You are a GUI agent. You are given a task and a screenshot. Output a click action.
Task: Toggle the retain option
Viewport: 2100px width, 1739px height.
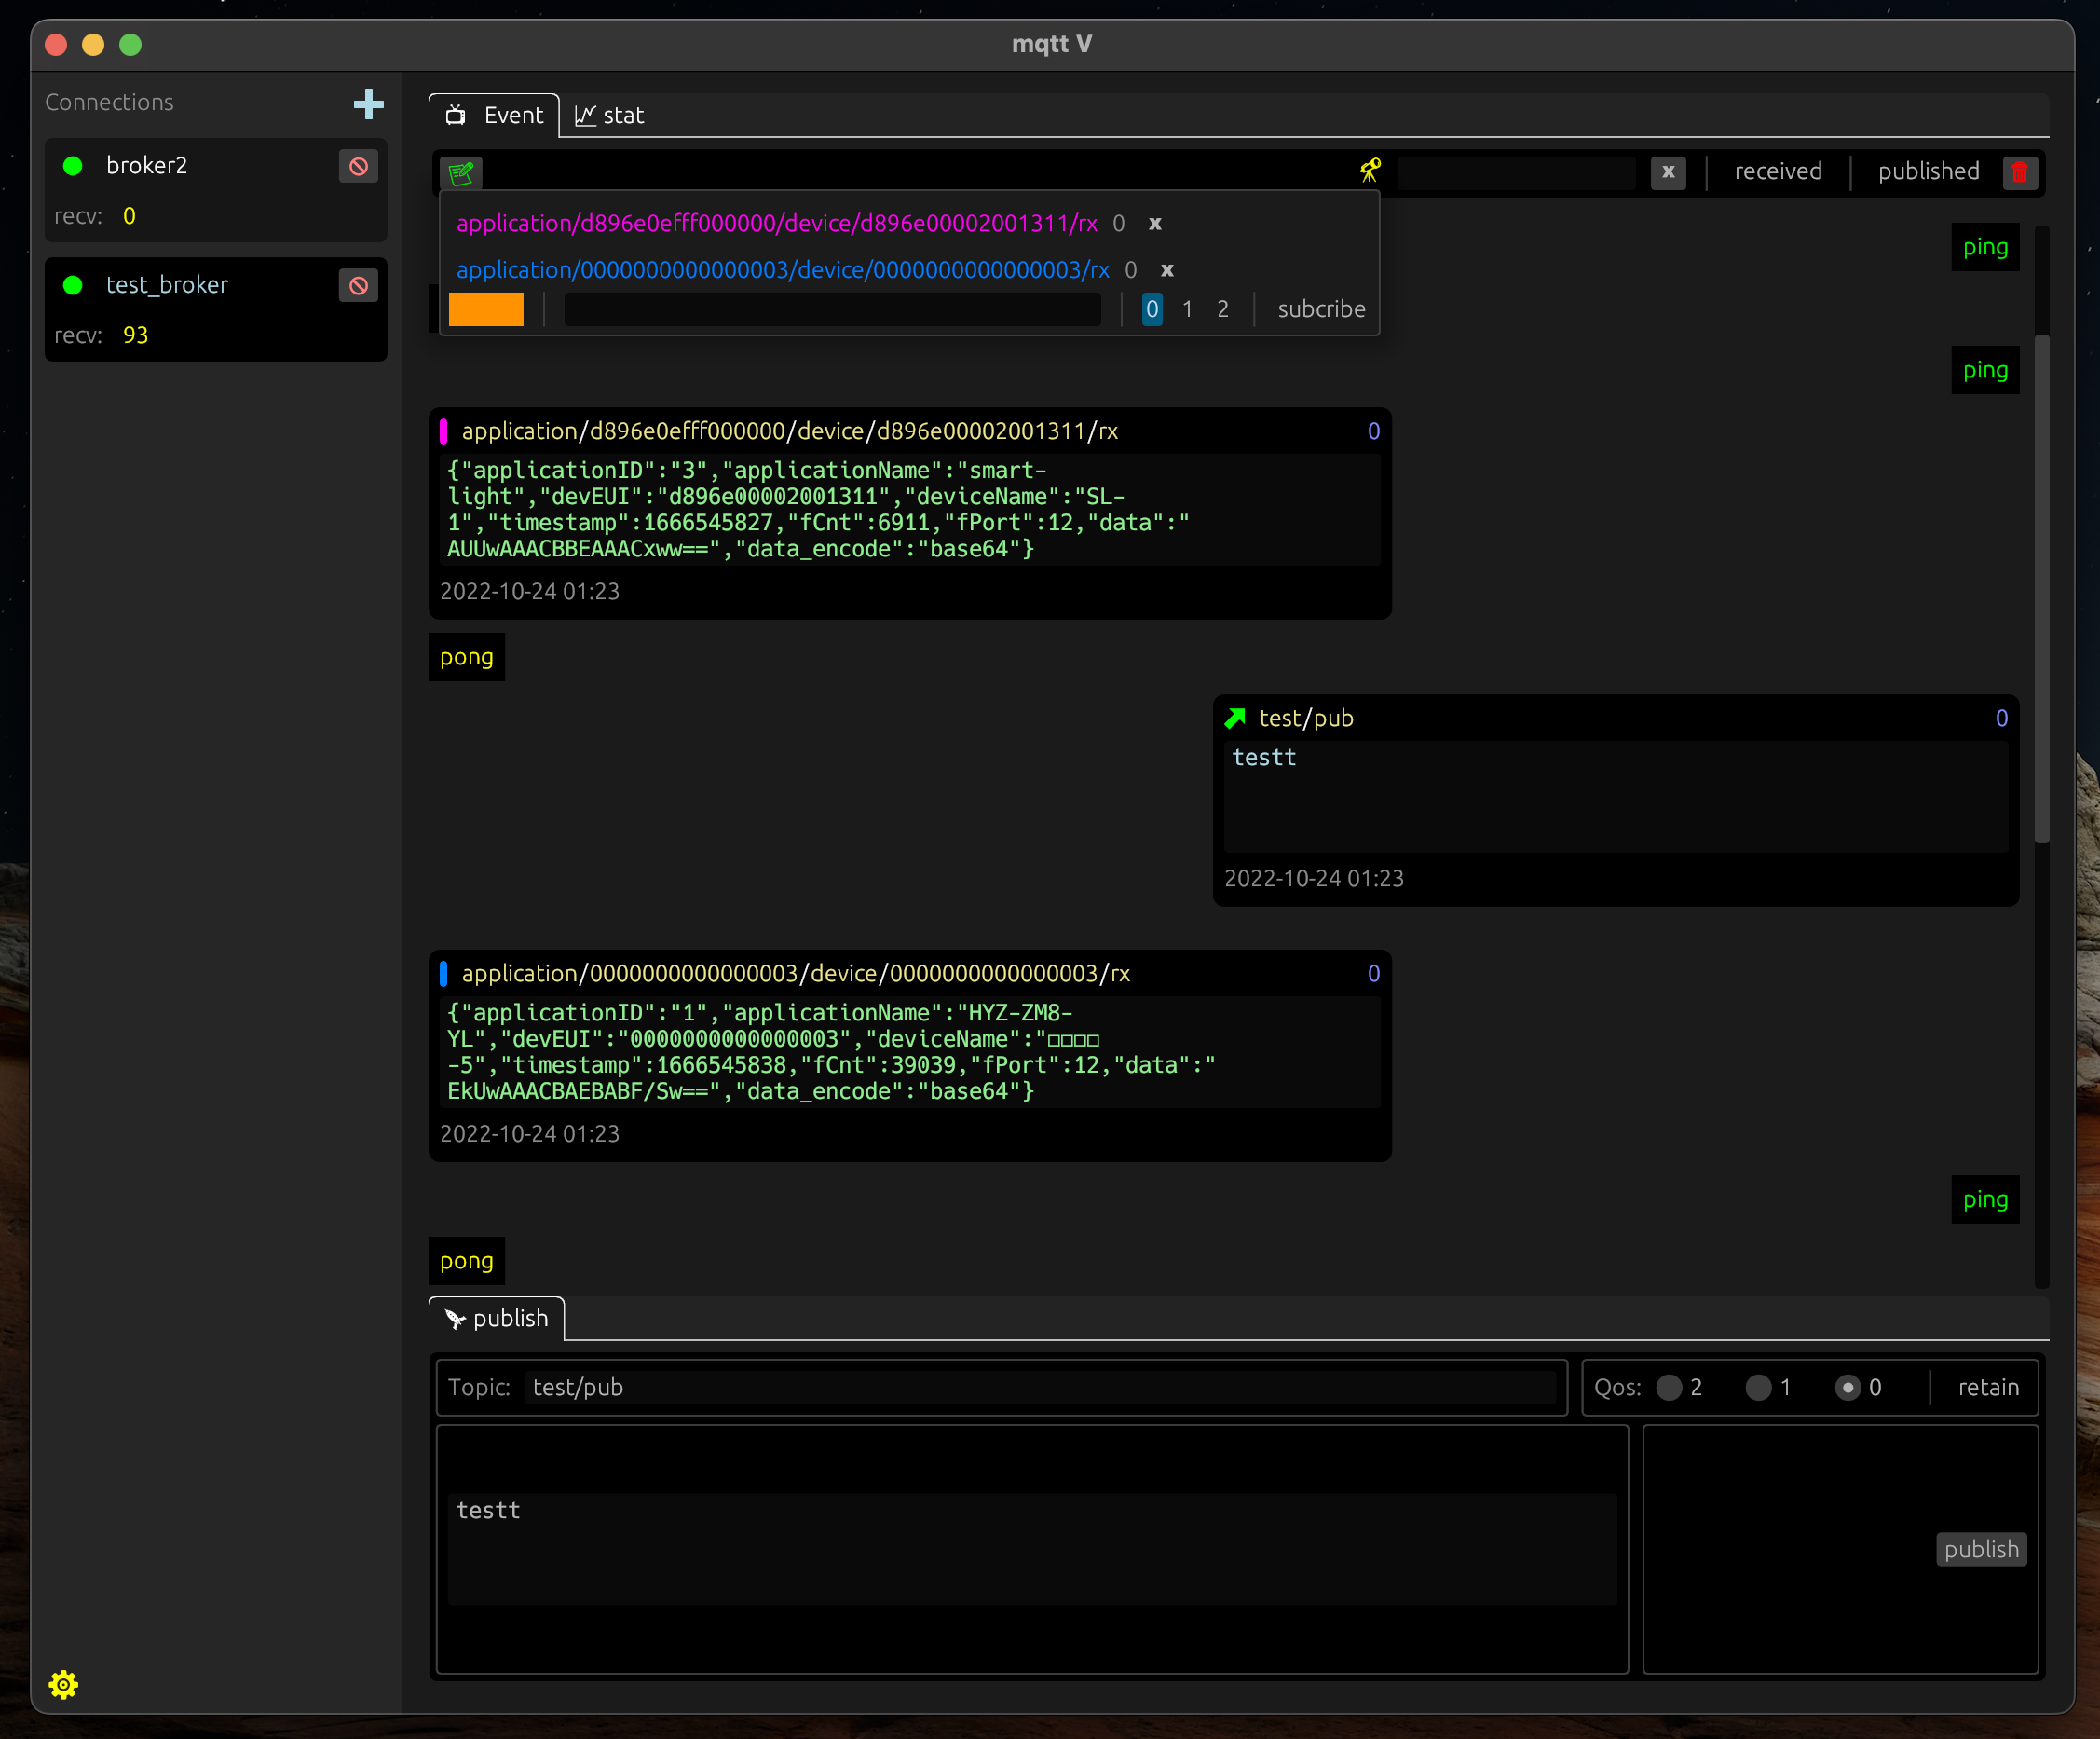(1987, 1387)
